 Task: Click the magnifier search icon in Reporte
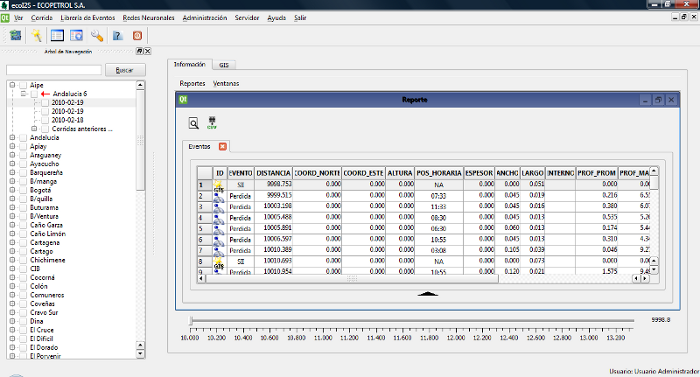pyautogui.click(x=193, y=123)
